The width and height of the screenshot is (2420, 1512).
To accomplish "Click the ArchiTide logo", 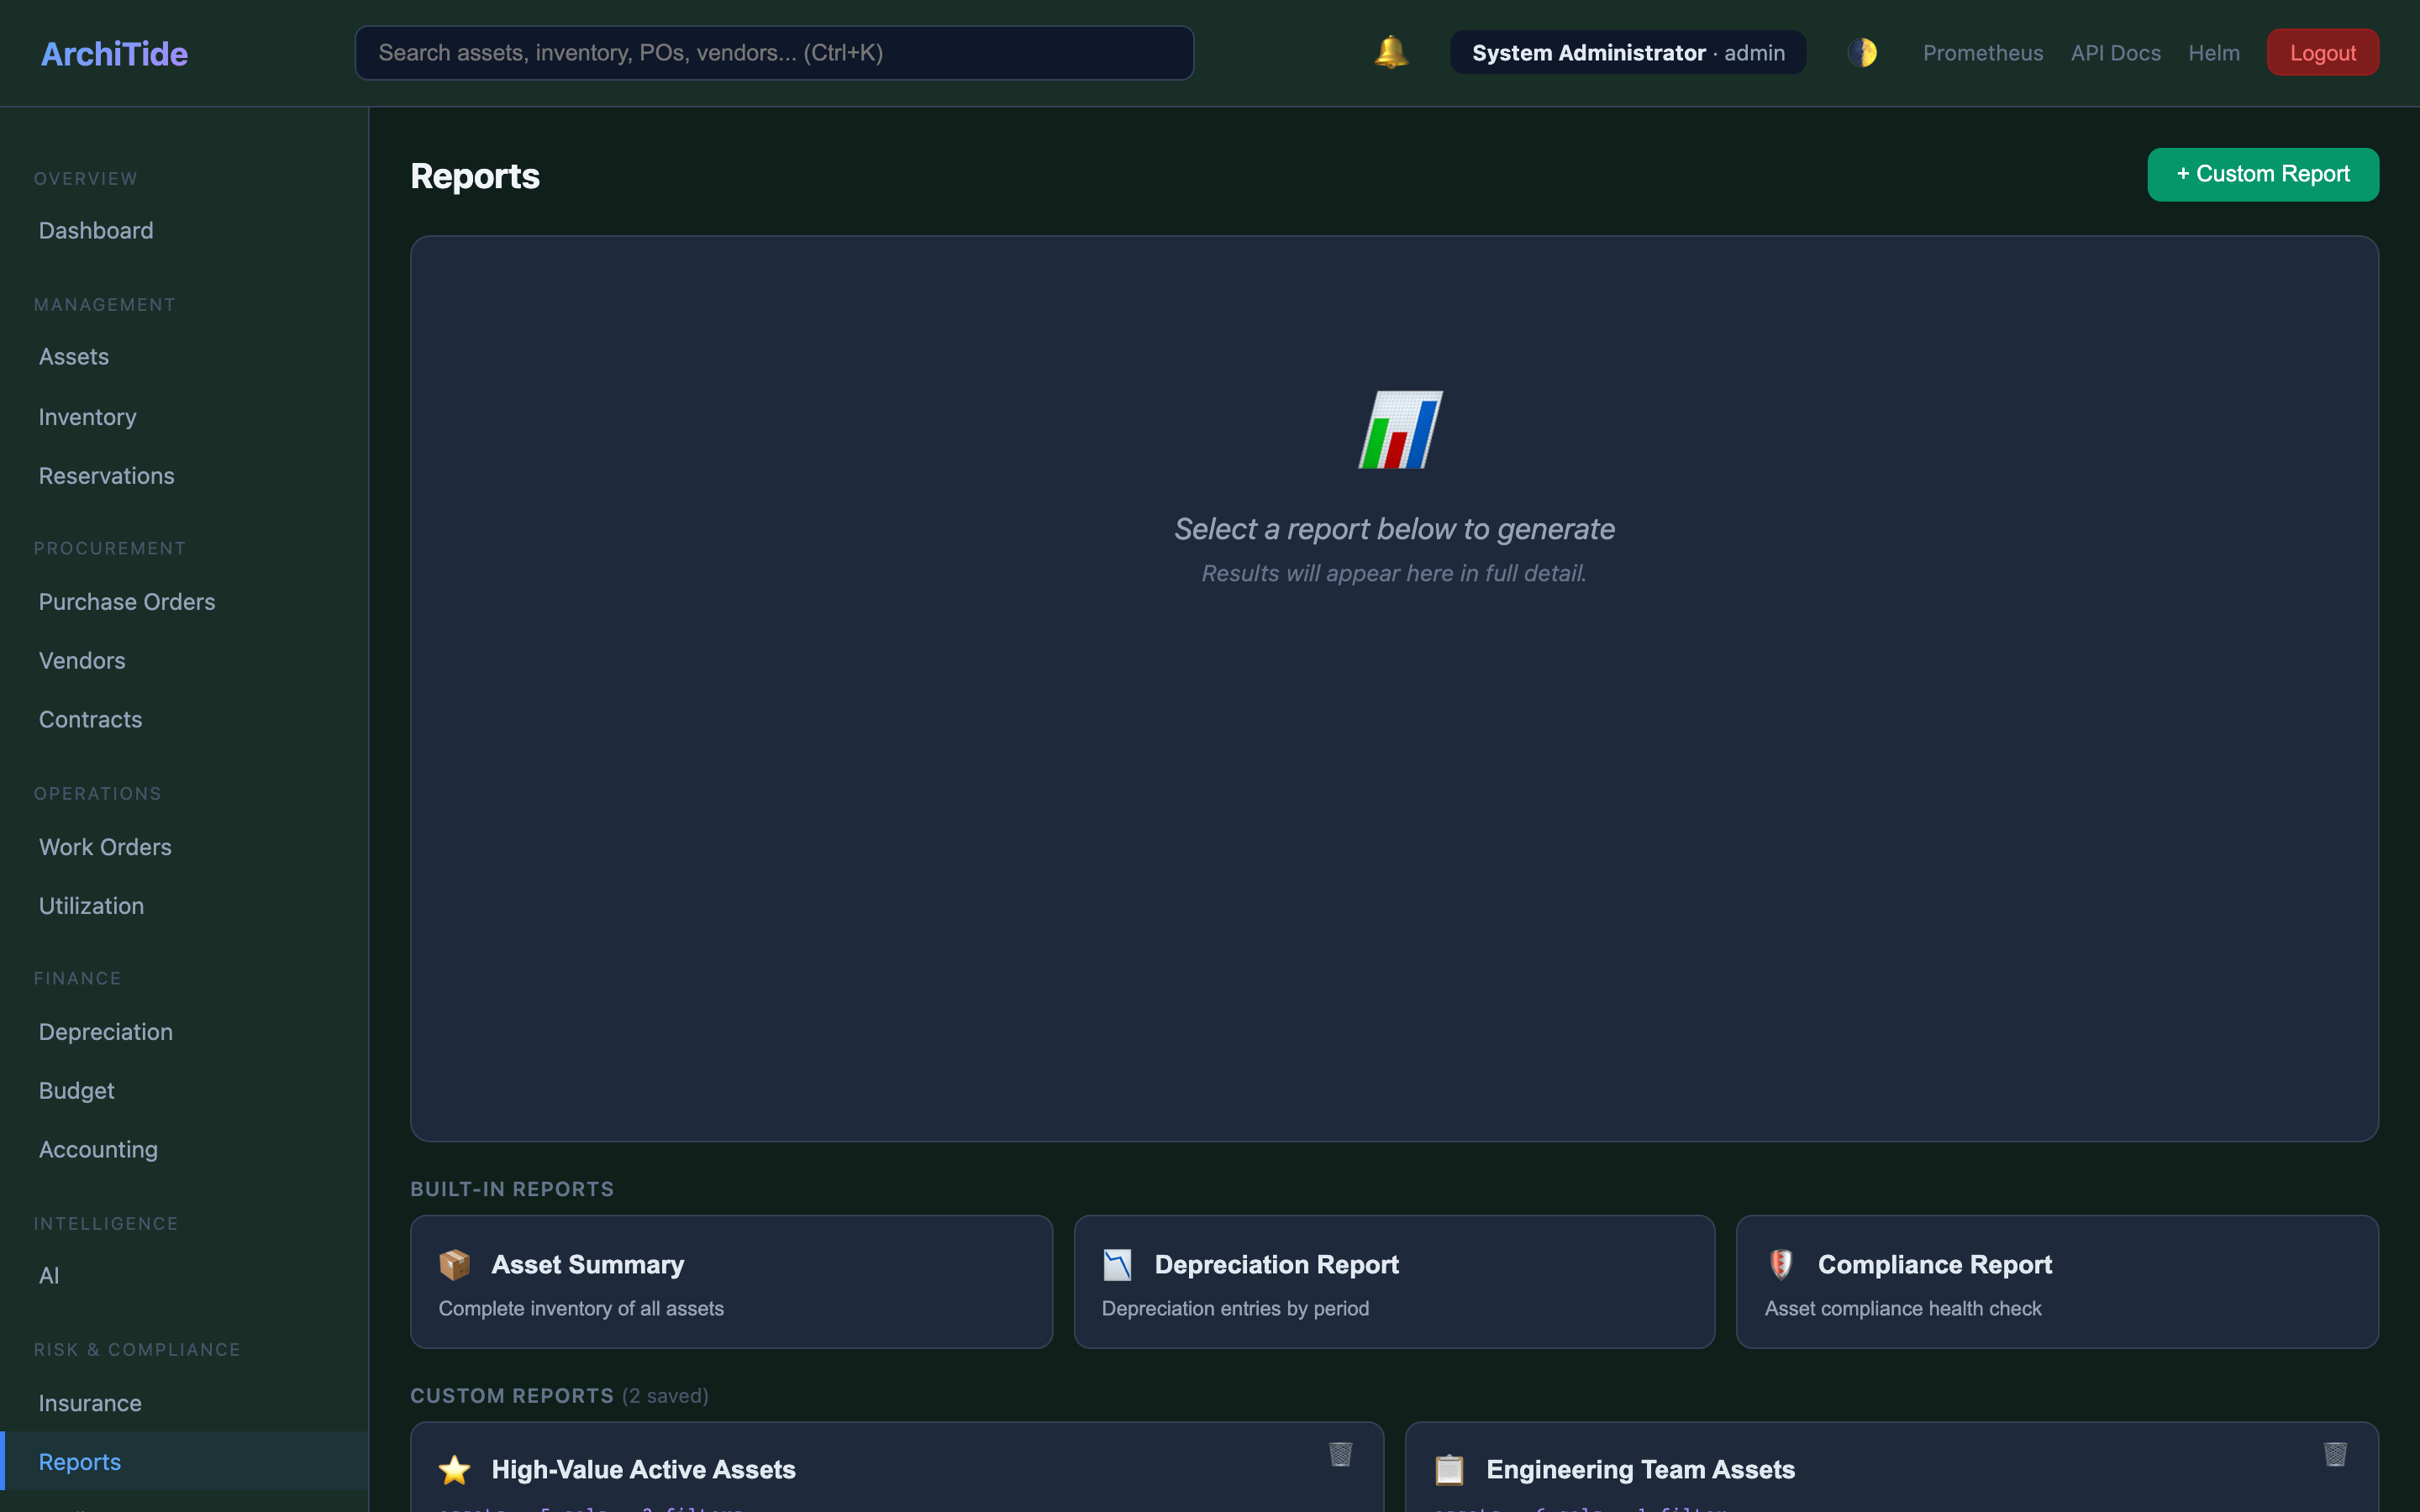I will pyautogui.click(x=114, y=53).
